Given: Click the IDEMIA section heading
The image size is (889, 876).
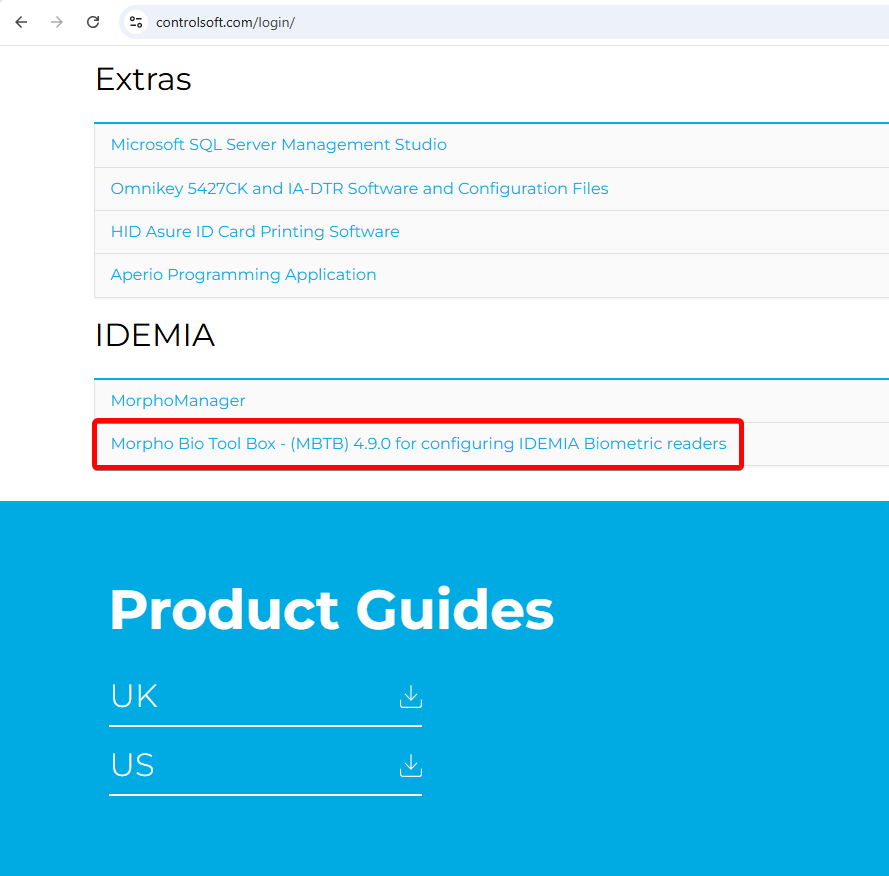Looking at the screenshot, I should click(155, 335).
